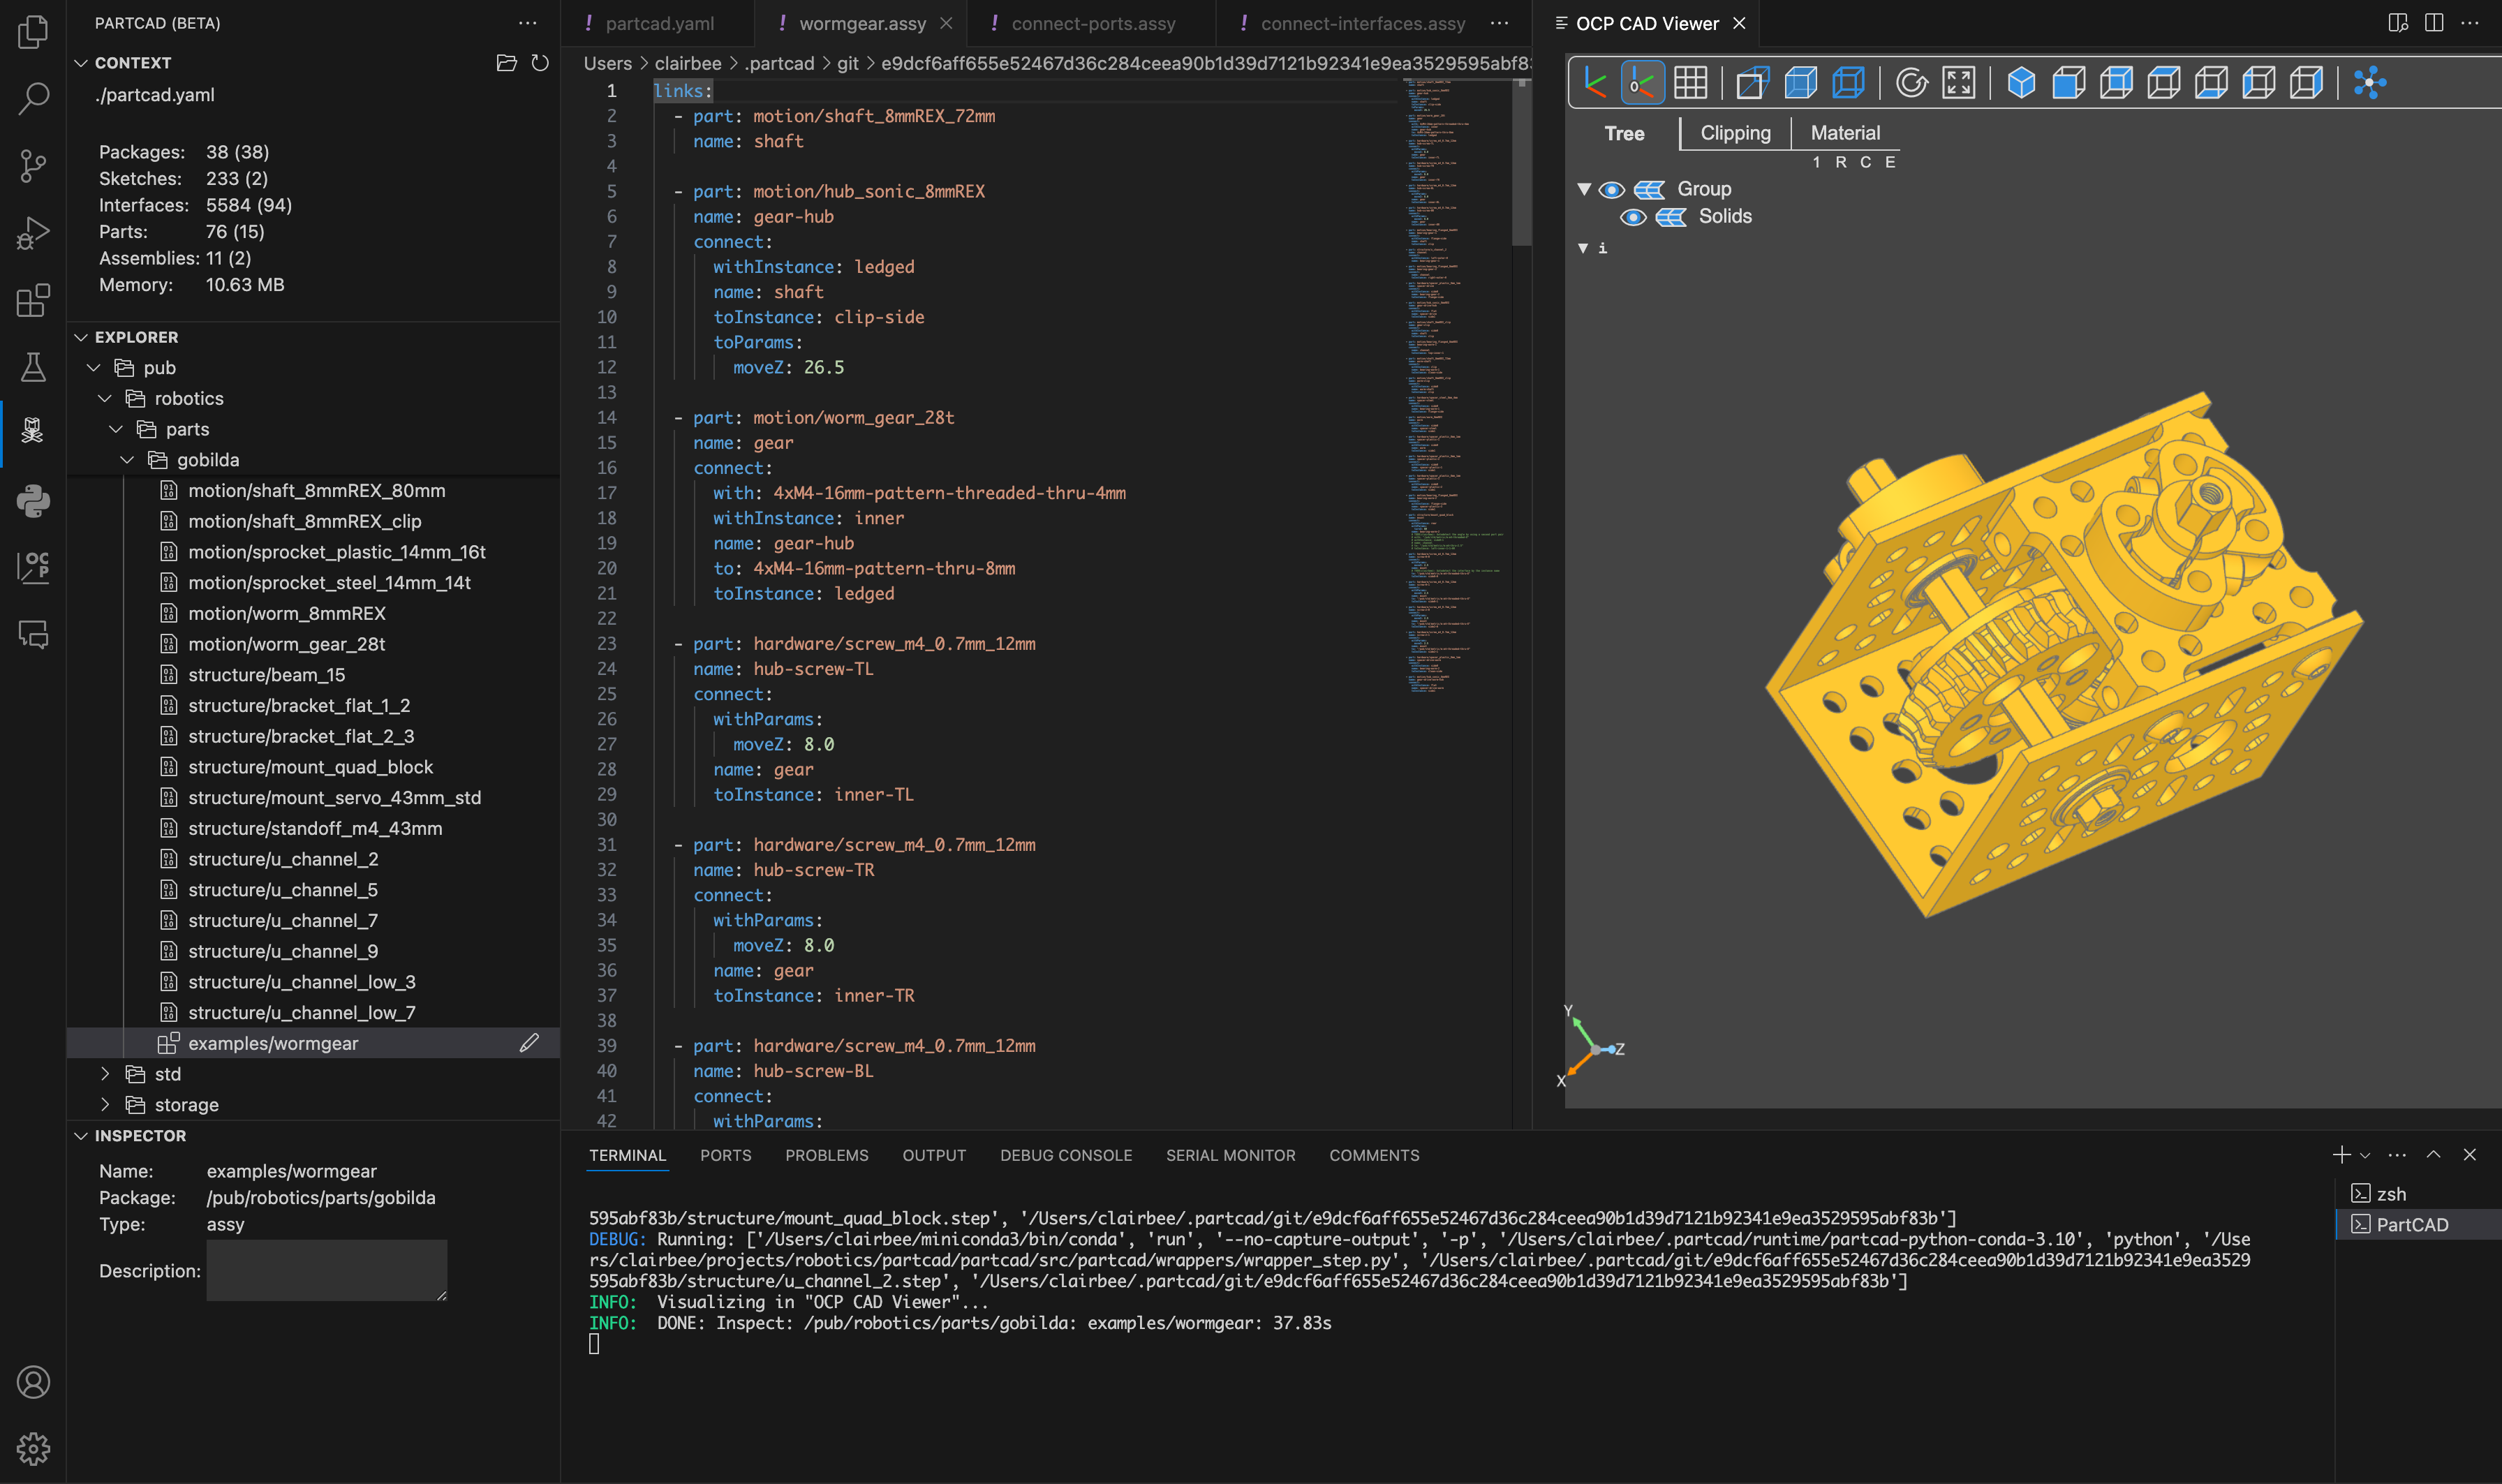2502x1484 pixels.
Task: Refresh the PartCAD context panel
Action: tap(540, 62)
